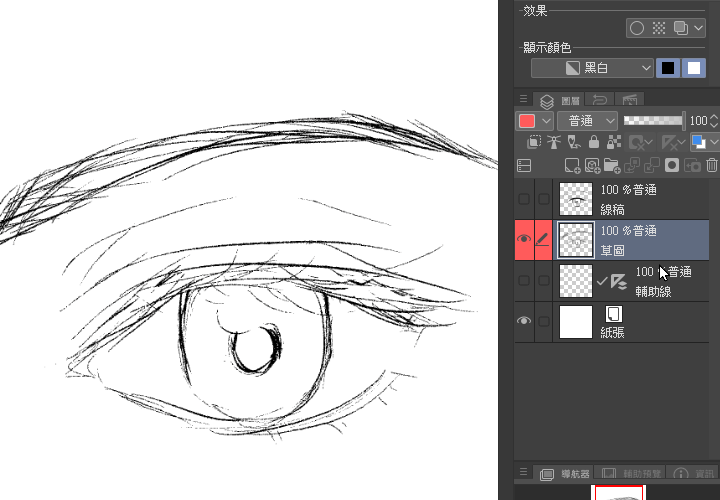Hide the 草圖 layer eye icon
The width and height of the screenshot is (720, 500).
click(524, 239)
